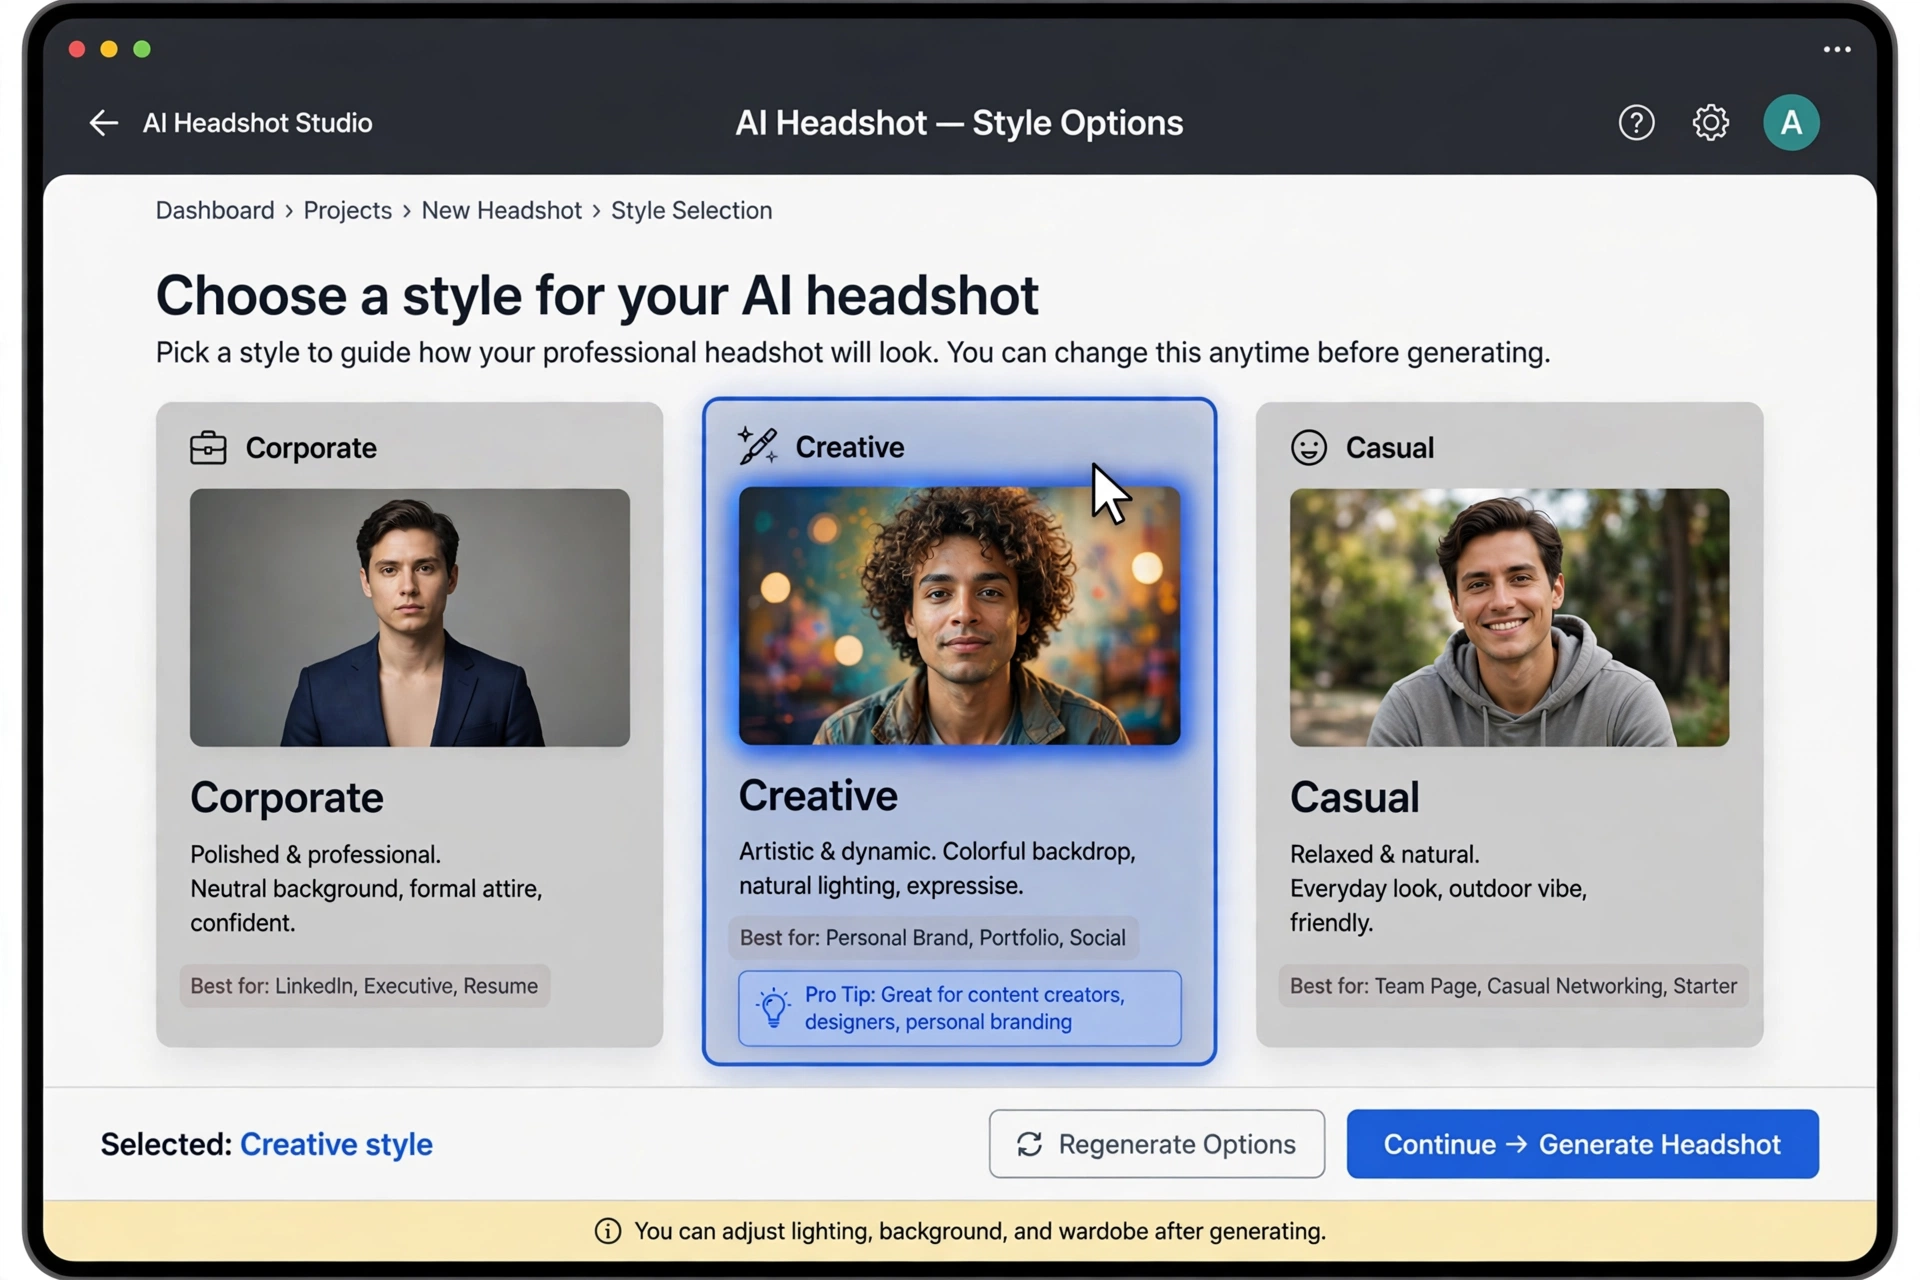The image size is (1920, 1280).
Task: Click the Pro Tip content creators box
Action: (959, 1008)
